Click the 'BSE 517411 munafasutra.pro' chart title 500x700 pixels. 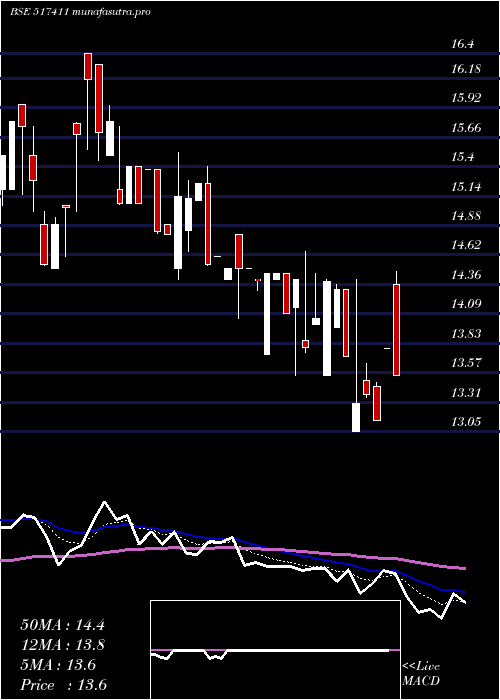(80, 12)
